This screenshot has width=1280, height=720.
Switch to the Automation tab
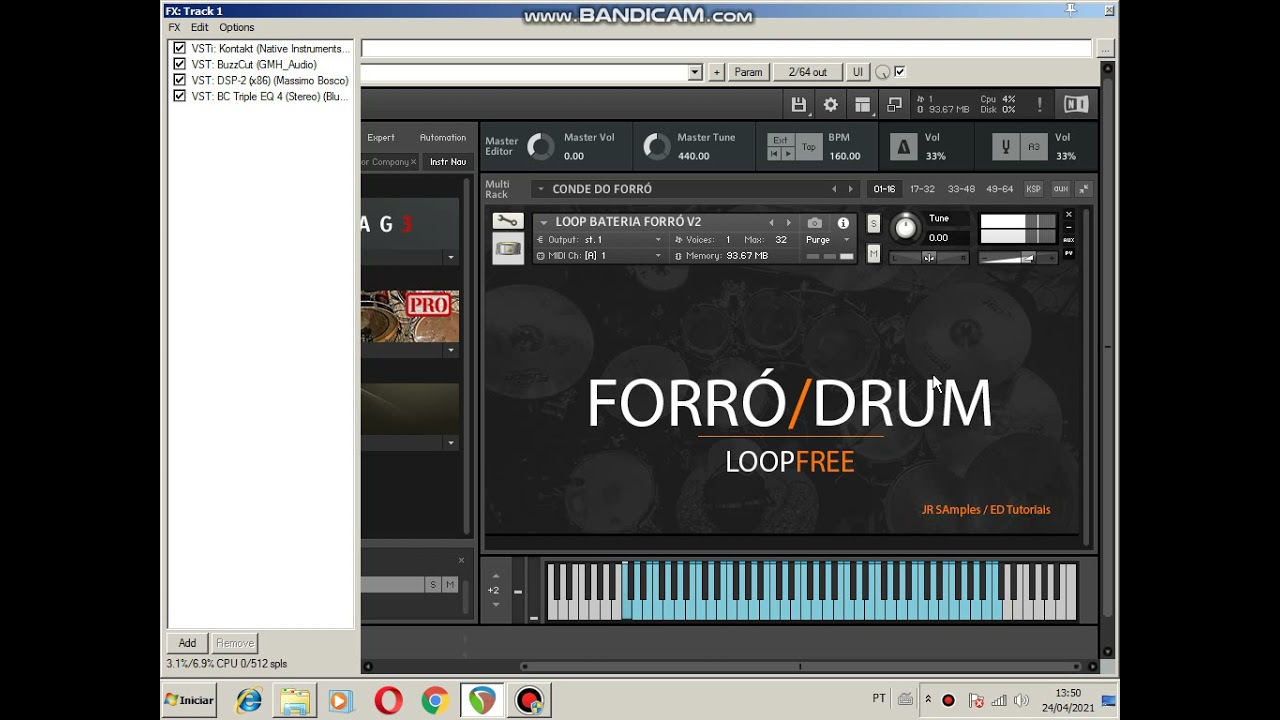click(443, 138)
